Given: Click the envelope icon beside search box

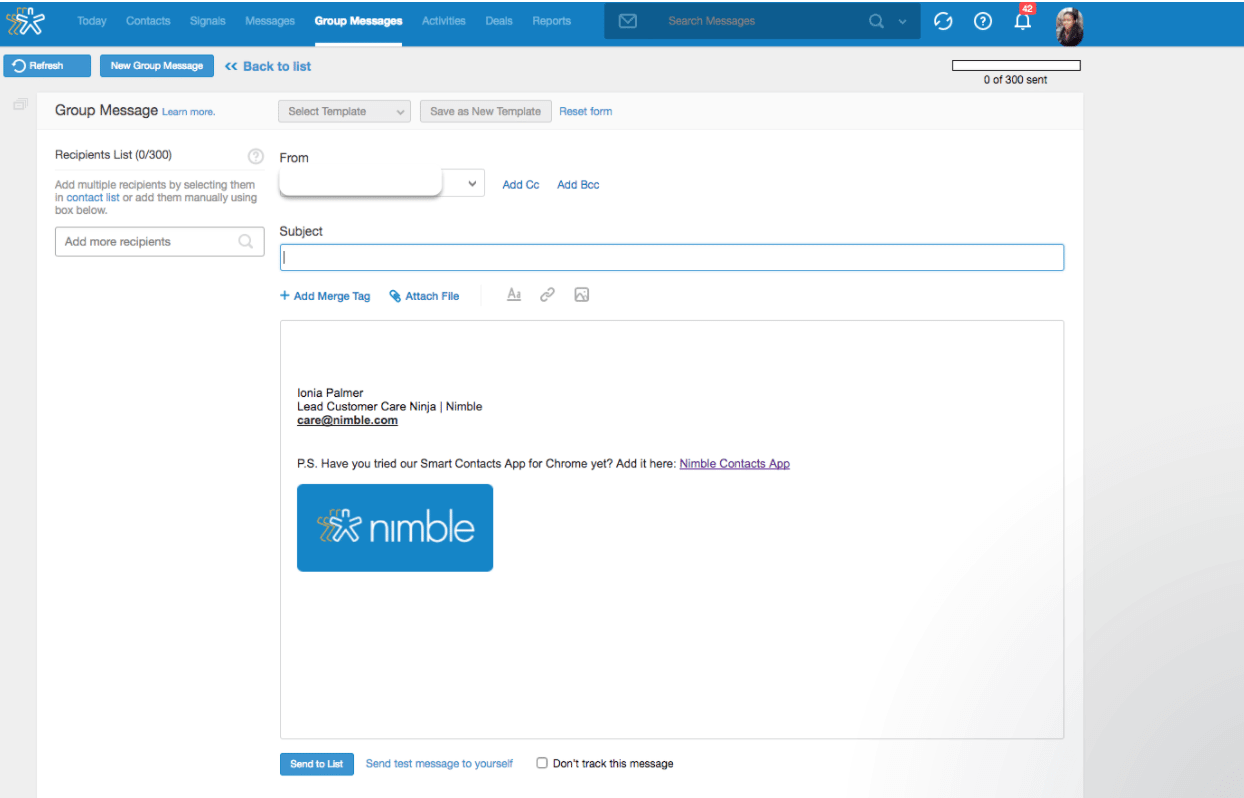Looking at the screenshot, I should 628,21.
